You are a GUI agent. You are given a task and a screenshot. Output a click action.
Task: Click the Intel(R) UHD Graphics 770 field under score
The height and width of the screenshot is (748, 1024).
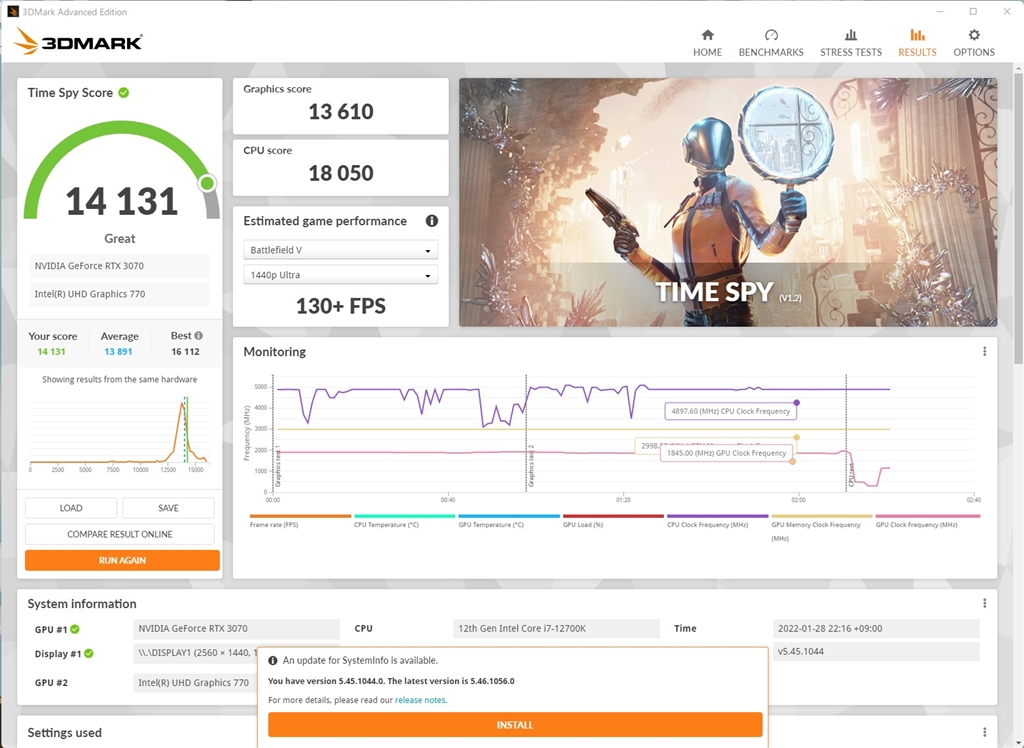[120, 294]
